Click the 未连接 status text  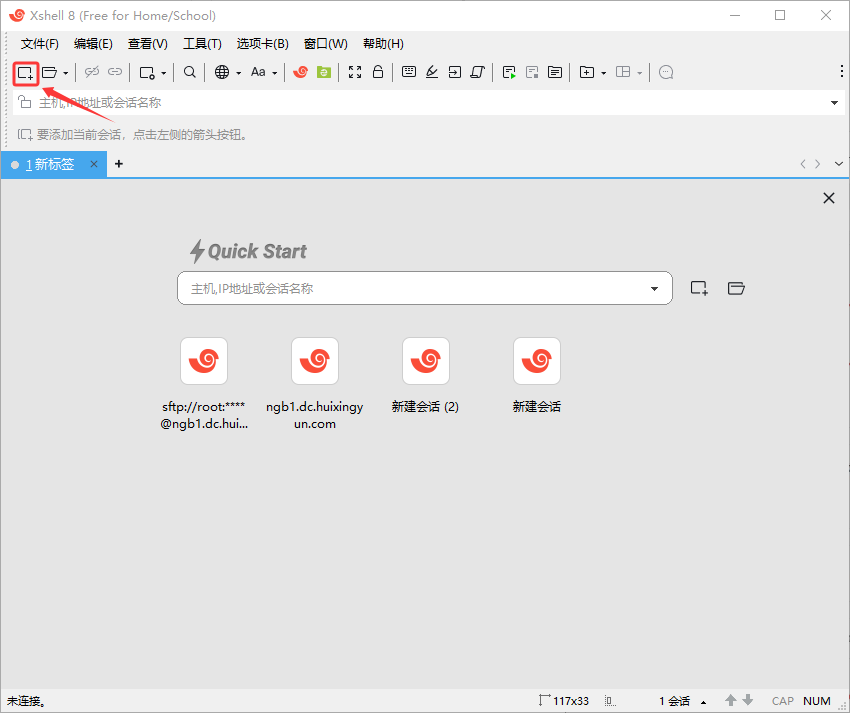click(x=26, y=702)
